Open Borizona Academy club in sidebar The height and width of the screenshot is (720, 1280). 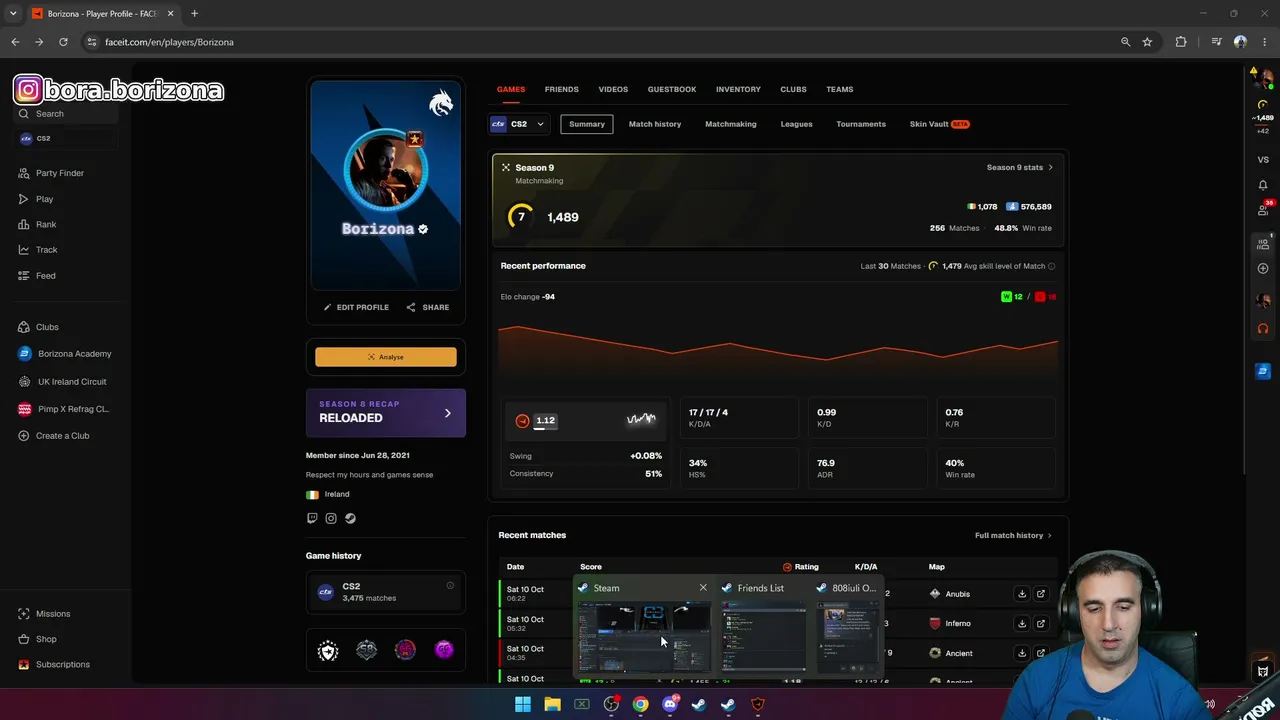coord(65,354)
